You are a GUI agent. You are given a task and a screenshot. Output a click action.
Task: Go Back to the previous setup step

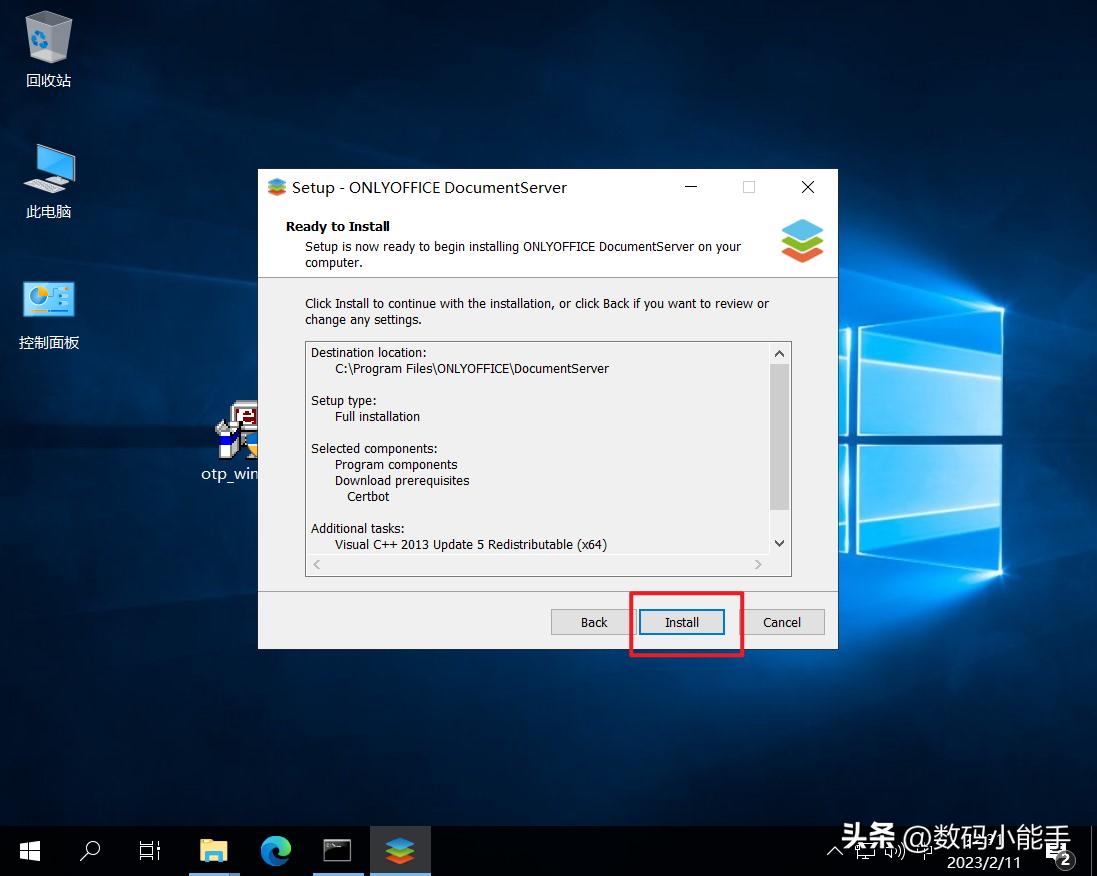(594, 622)
